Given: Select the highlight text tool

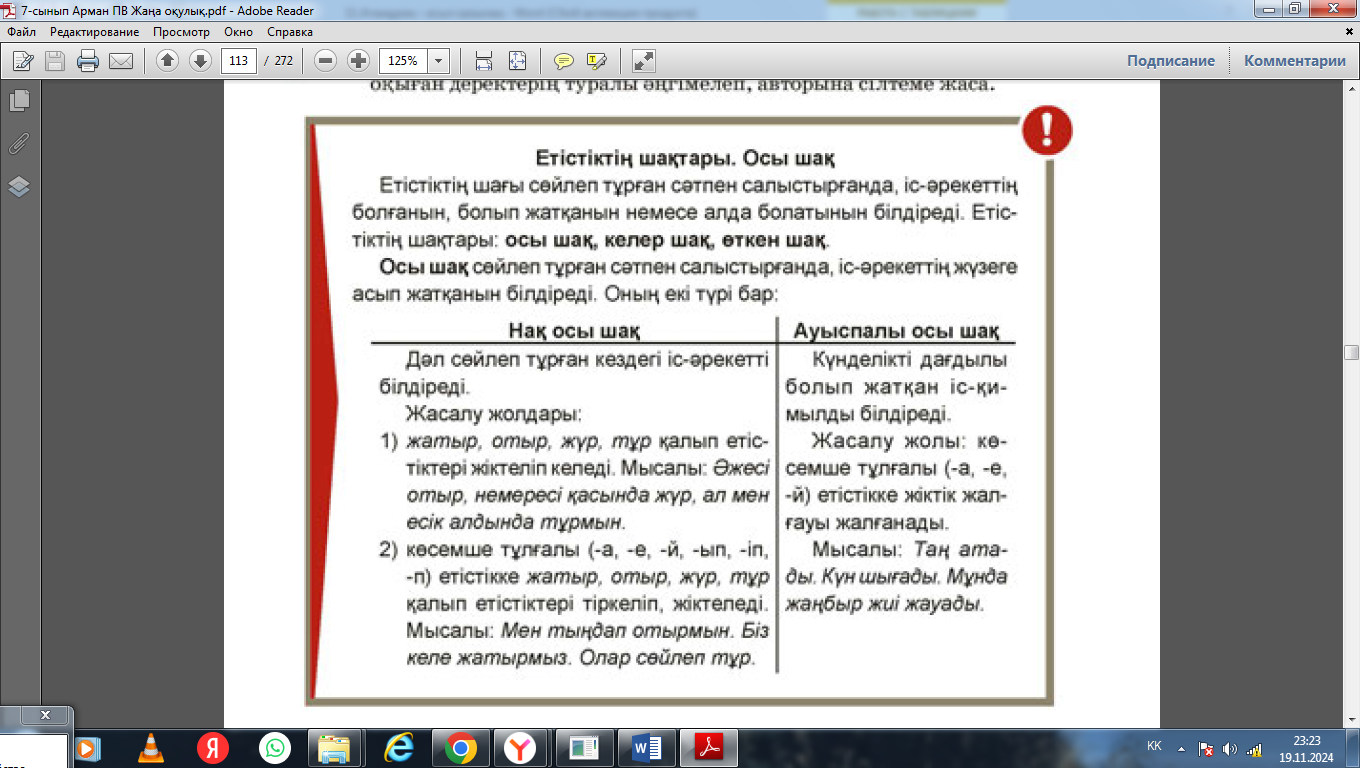Looking at the screenshot, I should pyautogui.click(x=597, y=61).
